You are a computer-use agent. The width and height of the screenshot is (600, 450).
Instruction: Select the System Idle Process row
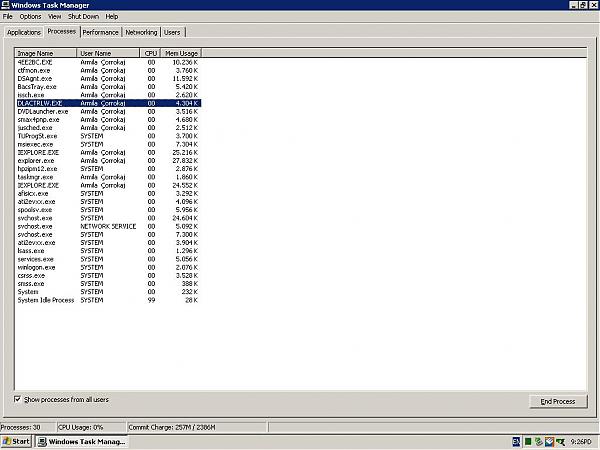pos(109,300)
